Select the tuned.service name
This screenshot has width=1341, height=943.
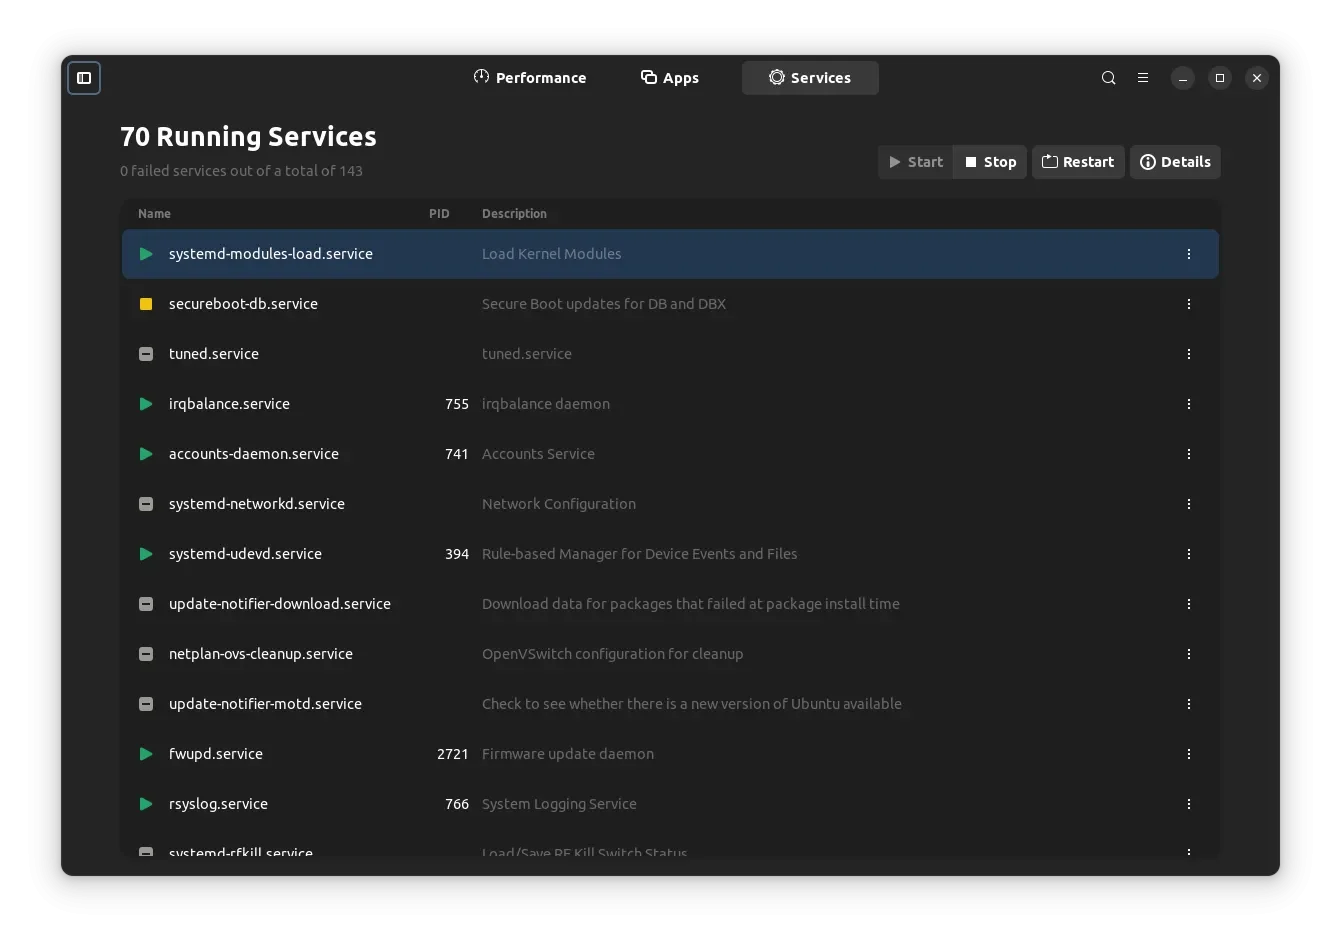(x=214, y=354)
